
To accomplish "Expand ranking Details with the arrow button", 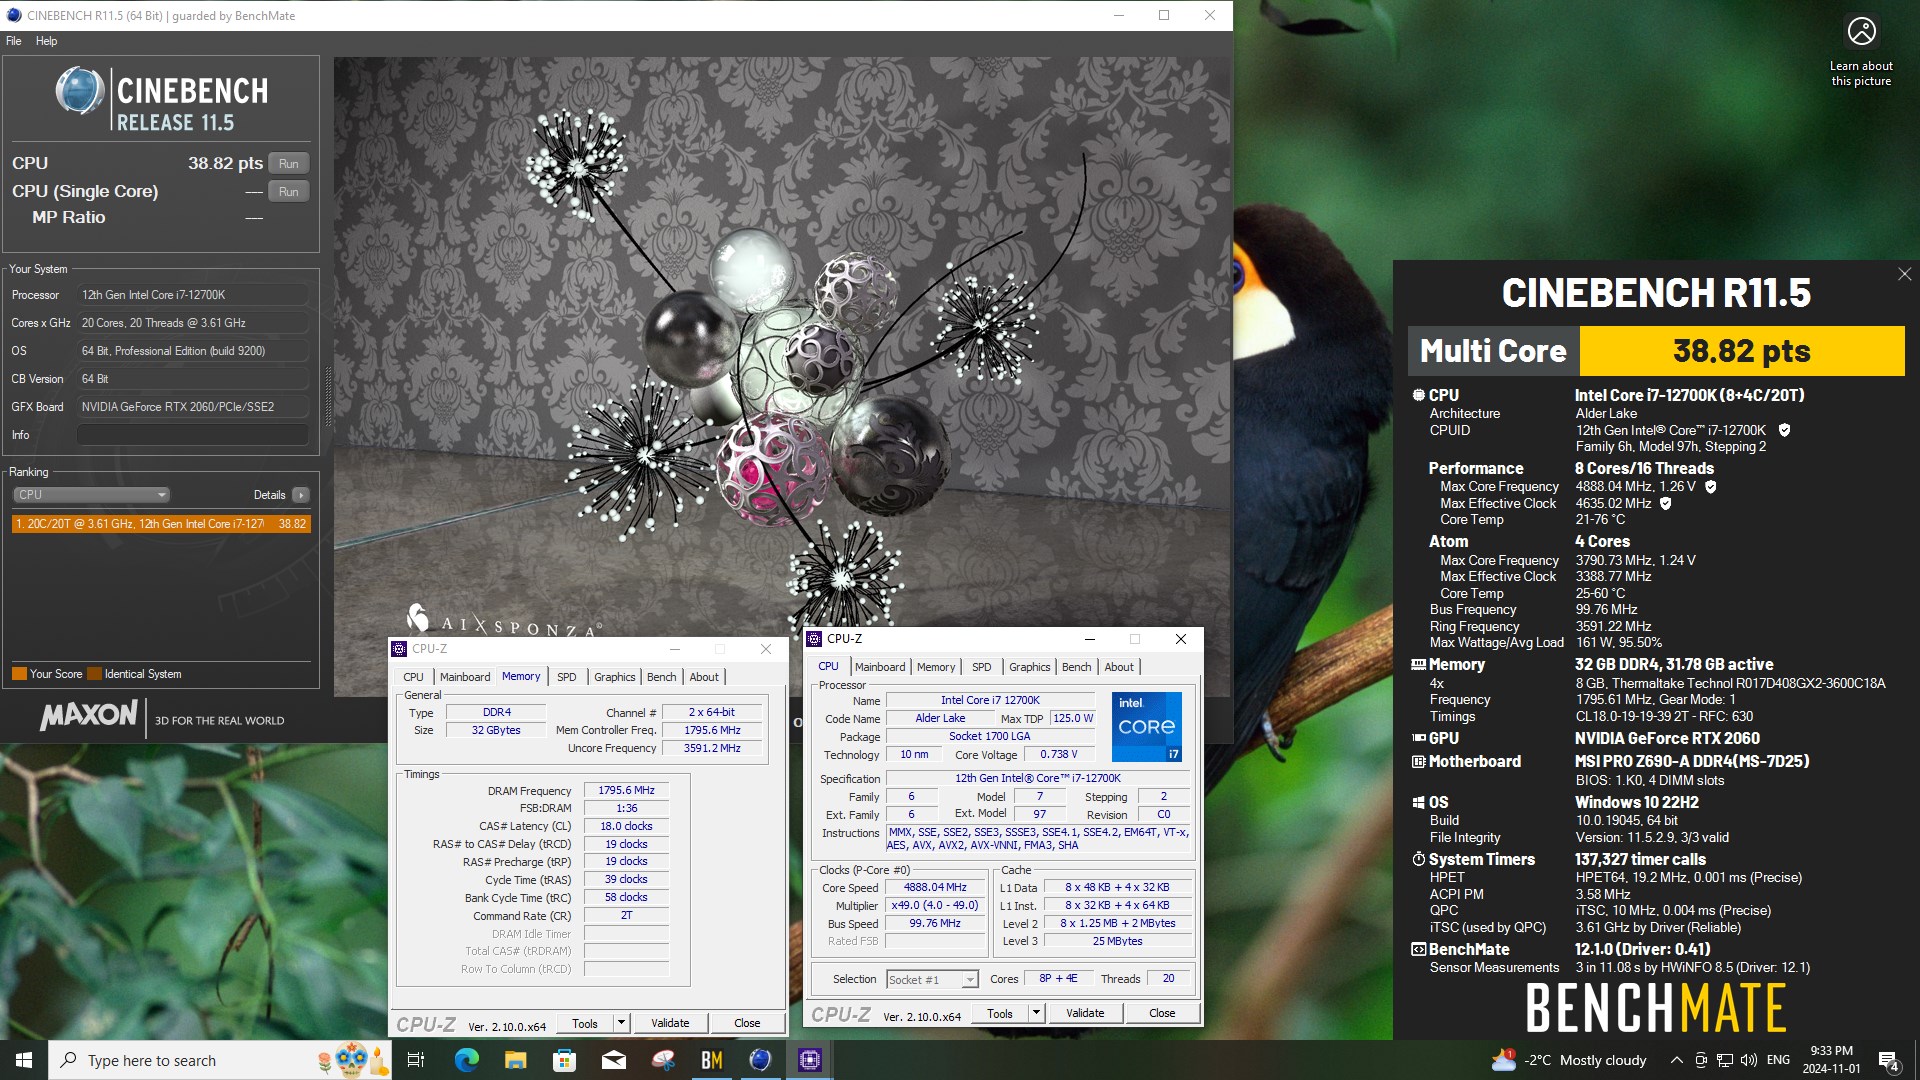I will click(x=300, y=495).
